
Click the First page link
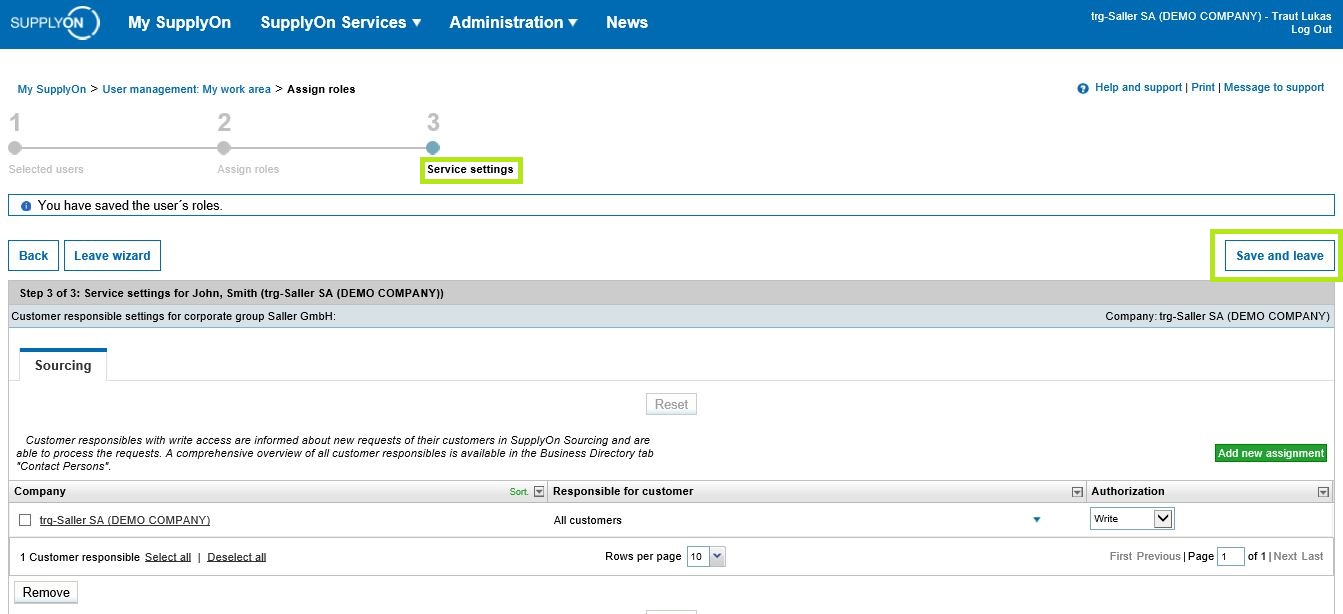(1121, 556)
